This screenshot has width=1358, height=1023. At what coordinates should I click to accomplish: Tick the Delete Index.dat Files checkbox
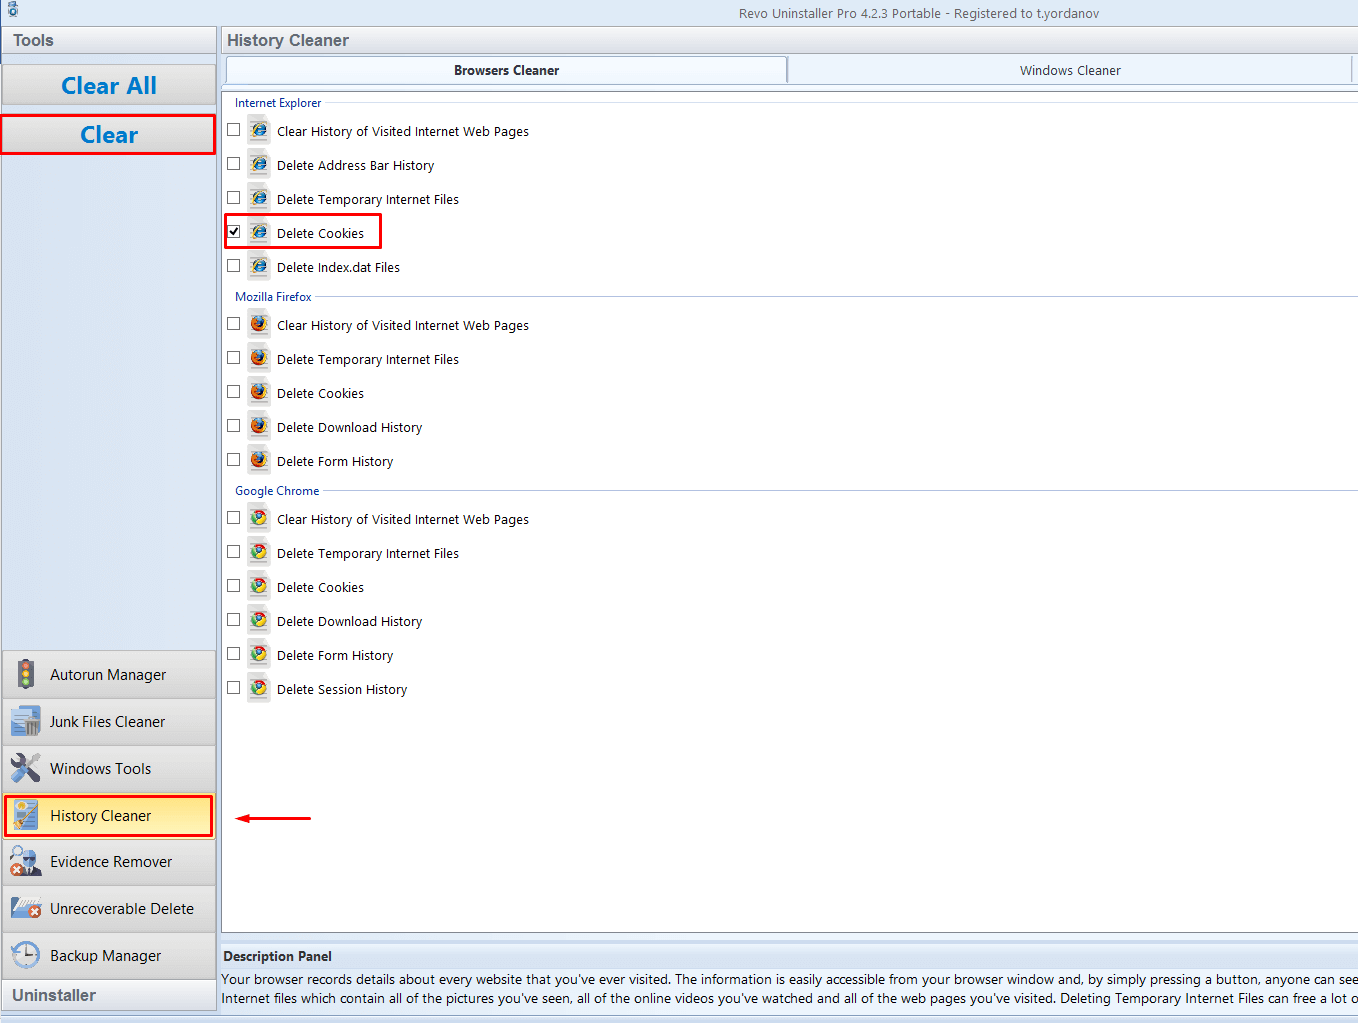234,266
